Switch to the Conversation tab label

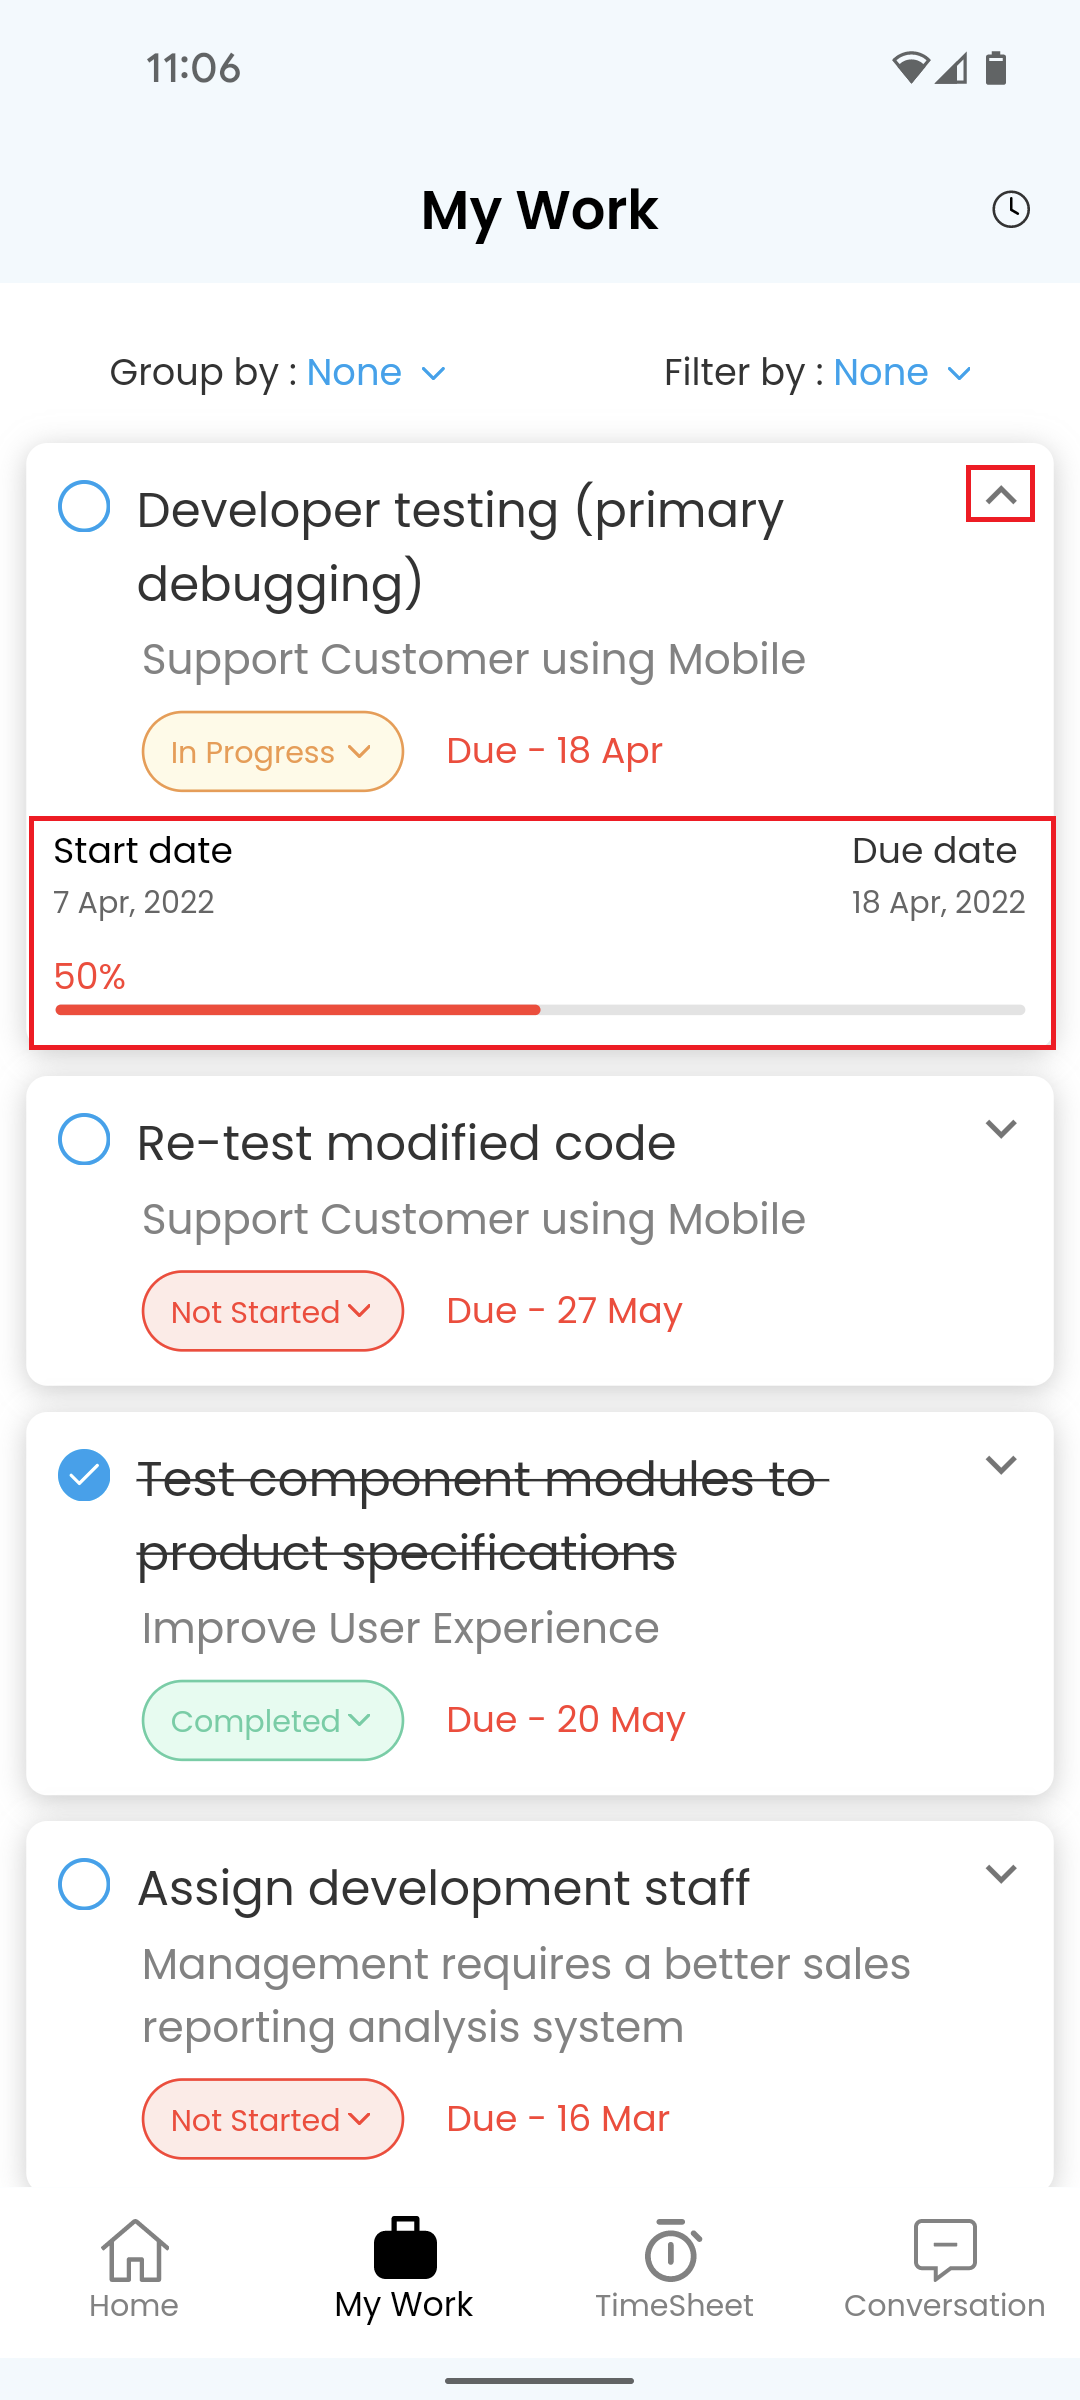click(x=945, y=2305)
